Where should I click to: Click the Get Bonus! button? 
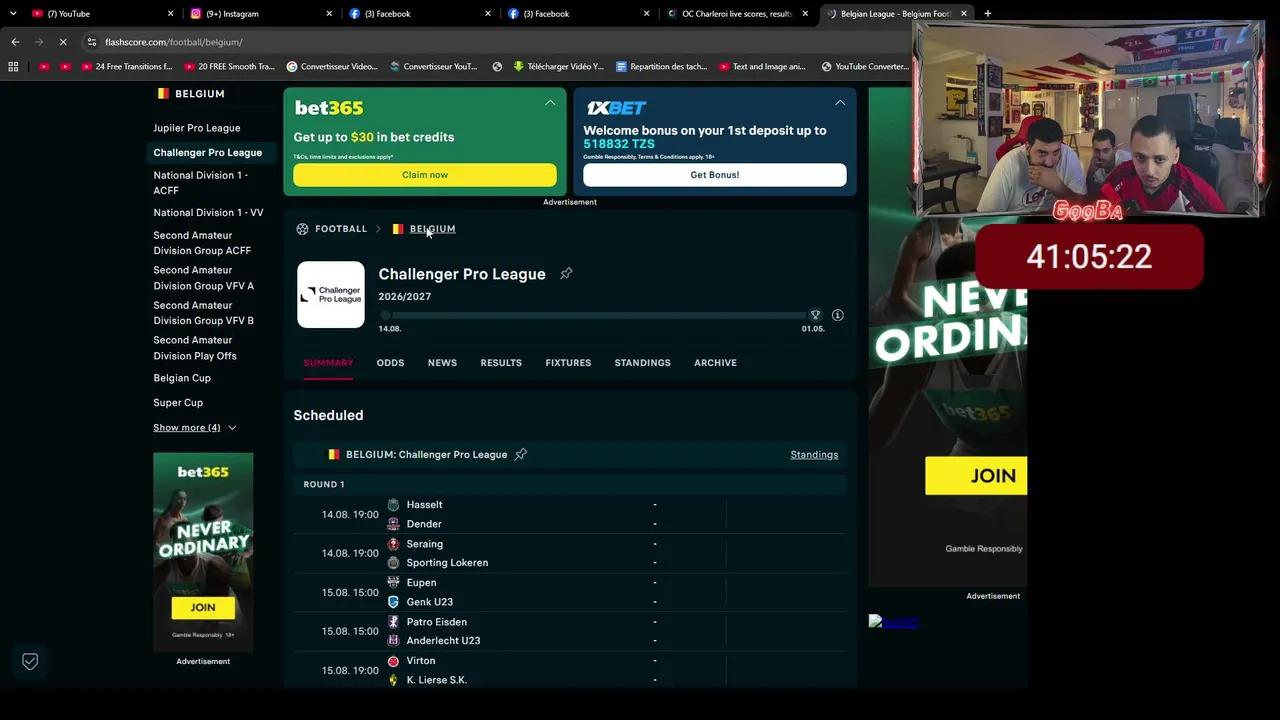tap(715, 175)
